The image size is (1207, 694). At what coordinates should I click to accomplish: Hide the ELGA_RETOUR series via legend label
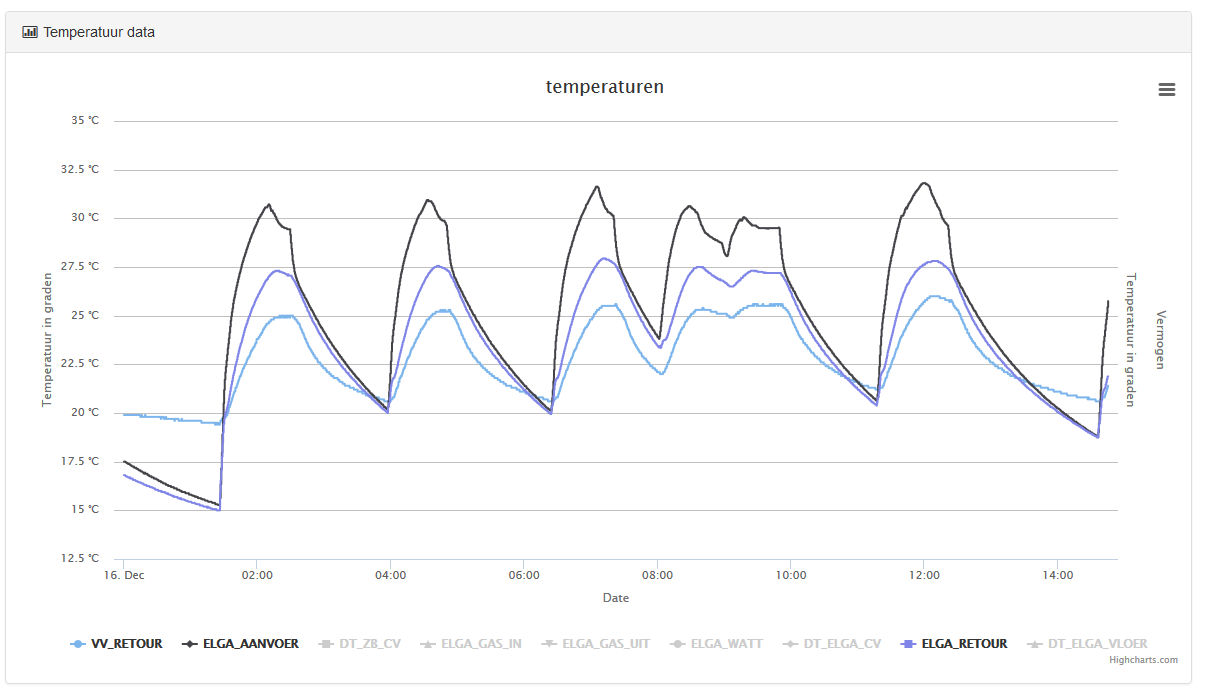pyautogui.click(x=964, y=644)
